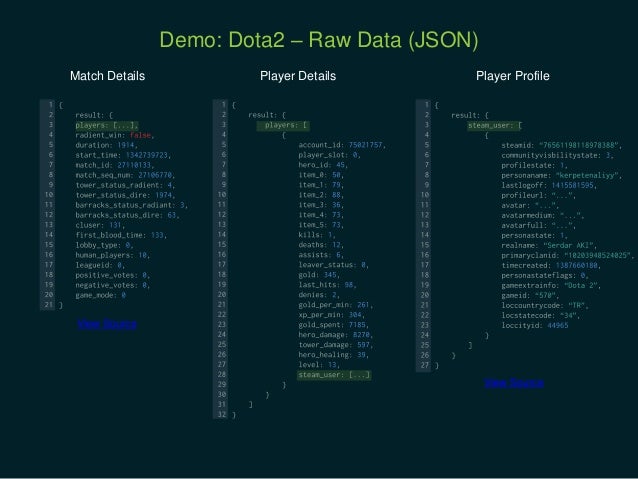638x479 pixels.
Task: Click the item_0: 50 line
Action: (321, 175)
